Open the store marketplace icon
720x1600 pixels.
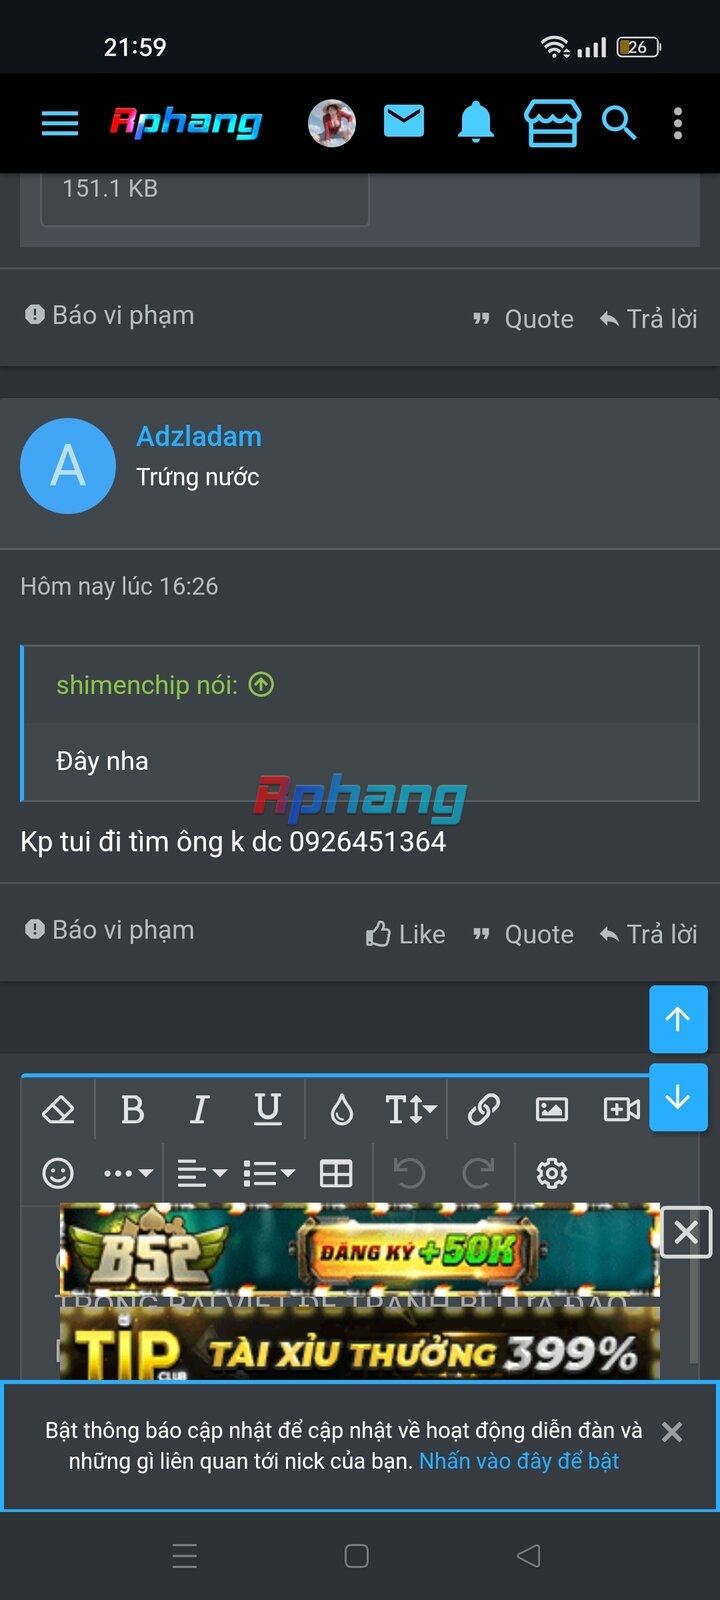click(552, 123)
